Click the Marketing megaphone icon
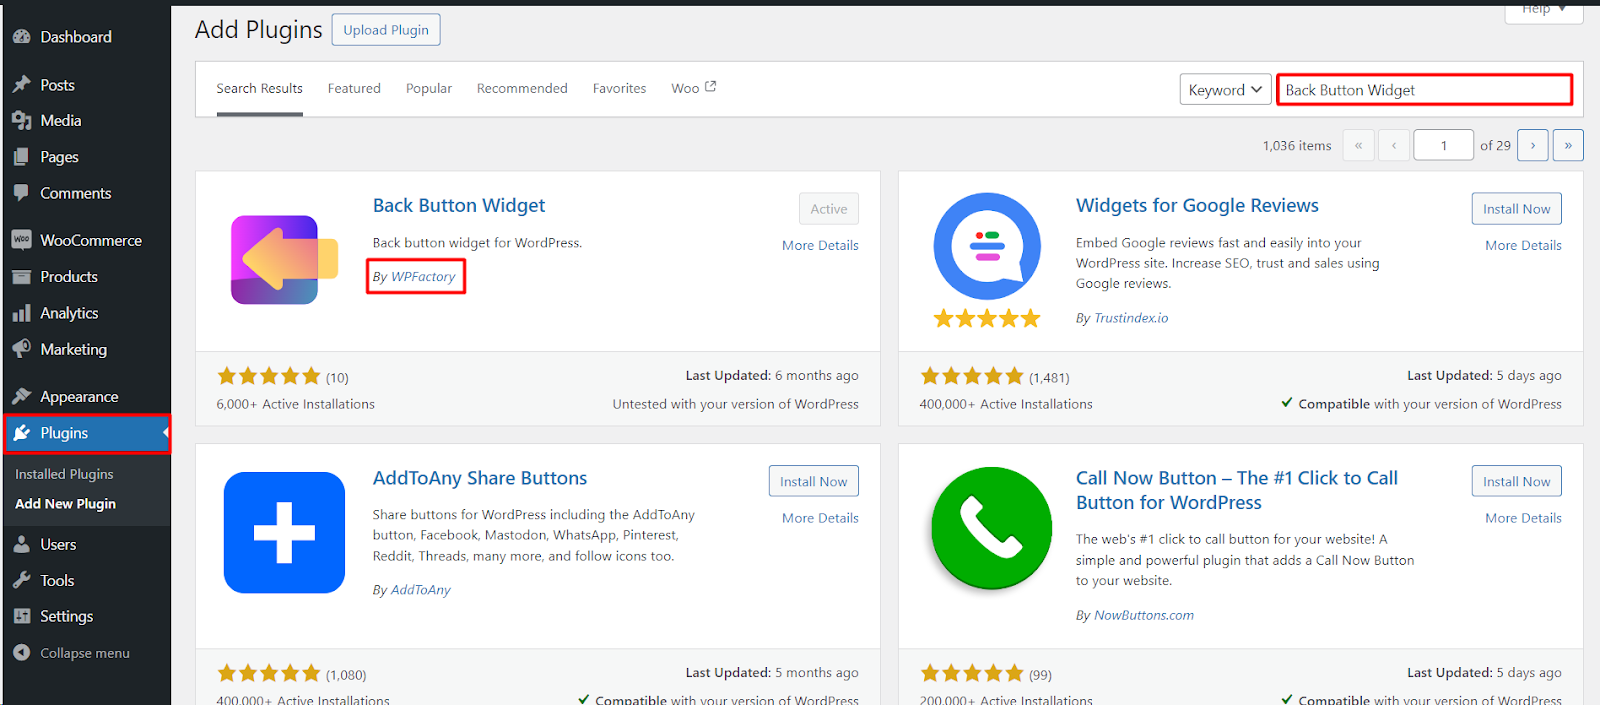The height and width of the screenshot is (705, 1600). [x=21, y=349]
